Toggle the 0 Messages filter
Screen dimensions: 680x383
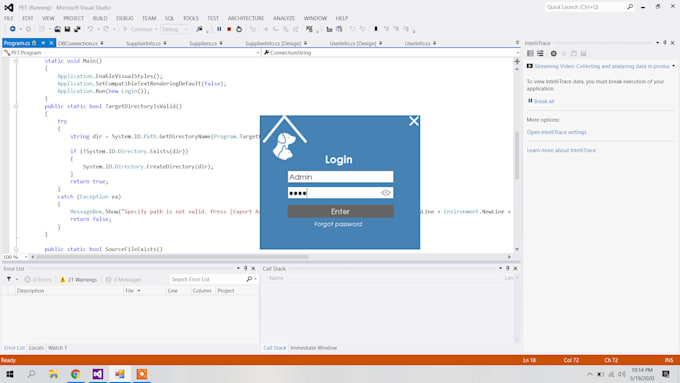123,280
